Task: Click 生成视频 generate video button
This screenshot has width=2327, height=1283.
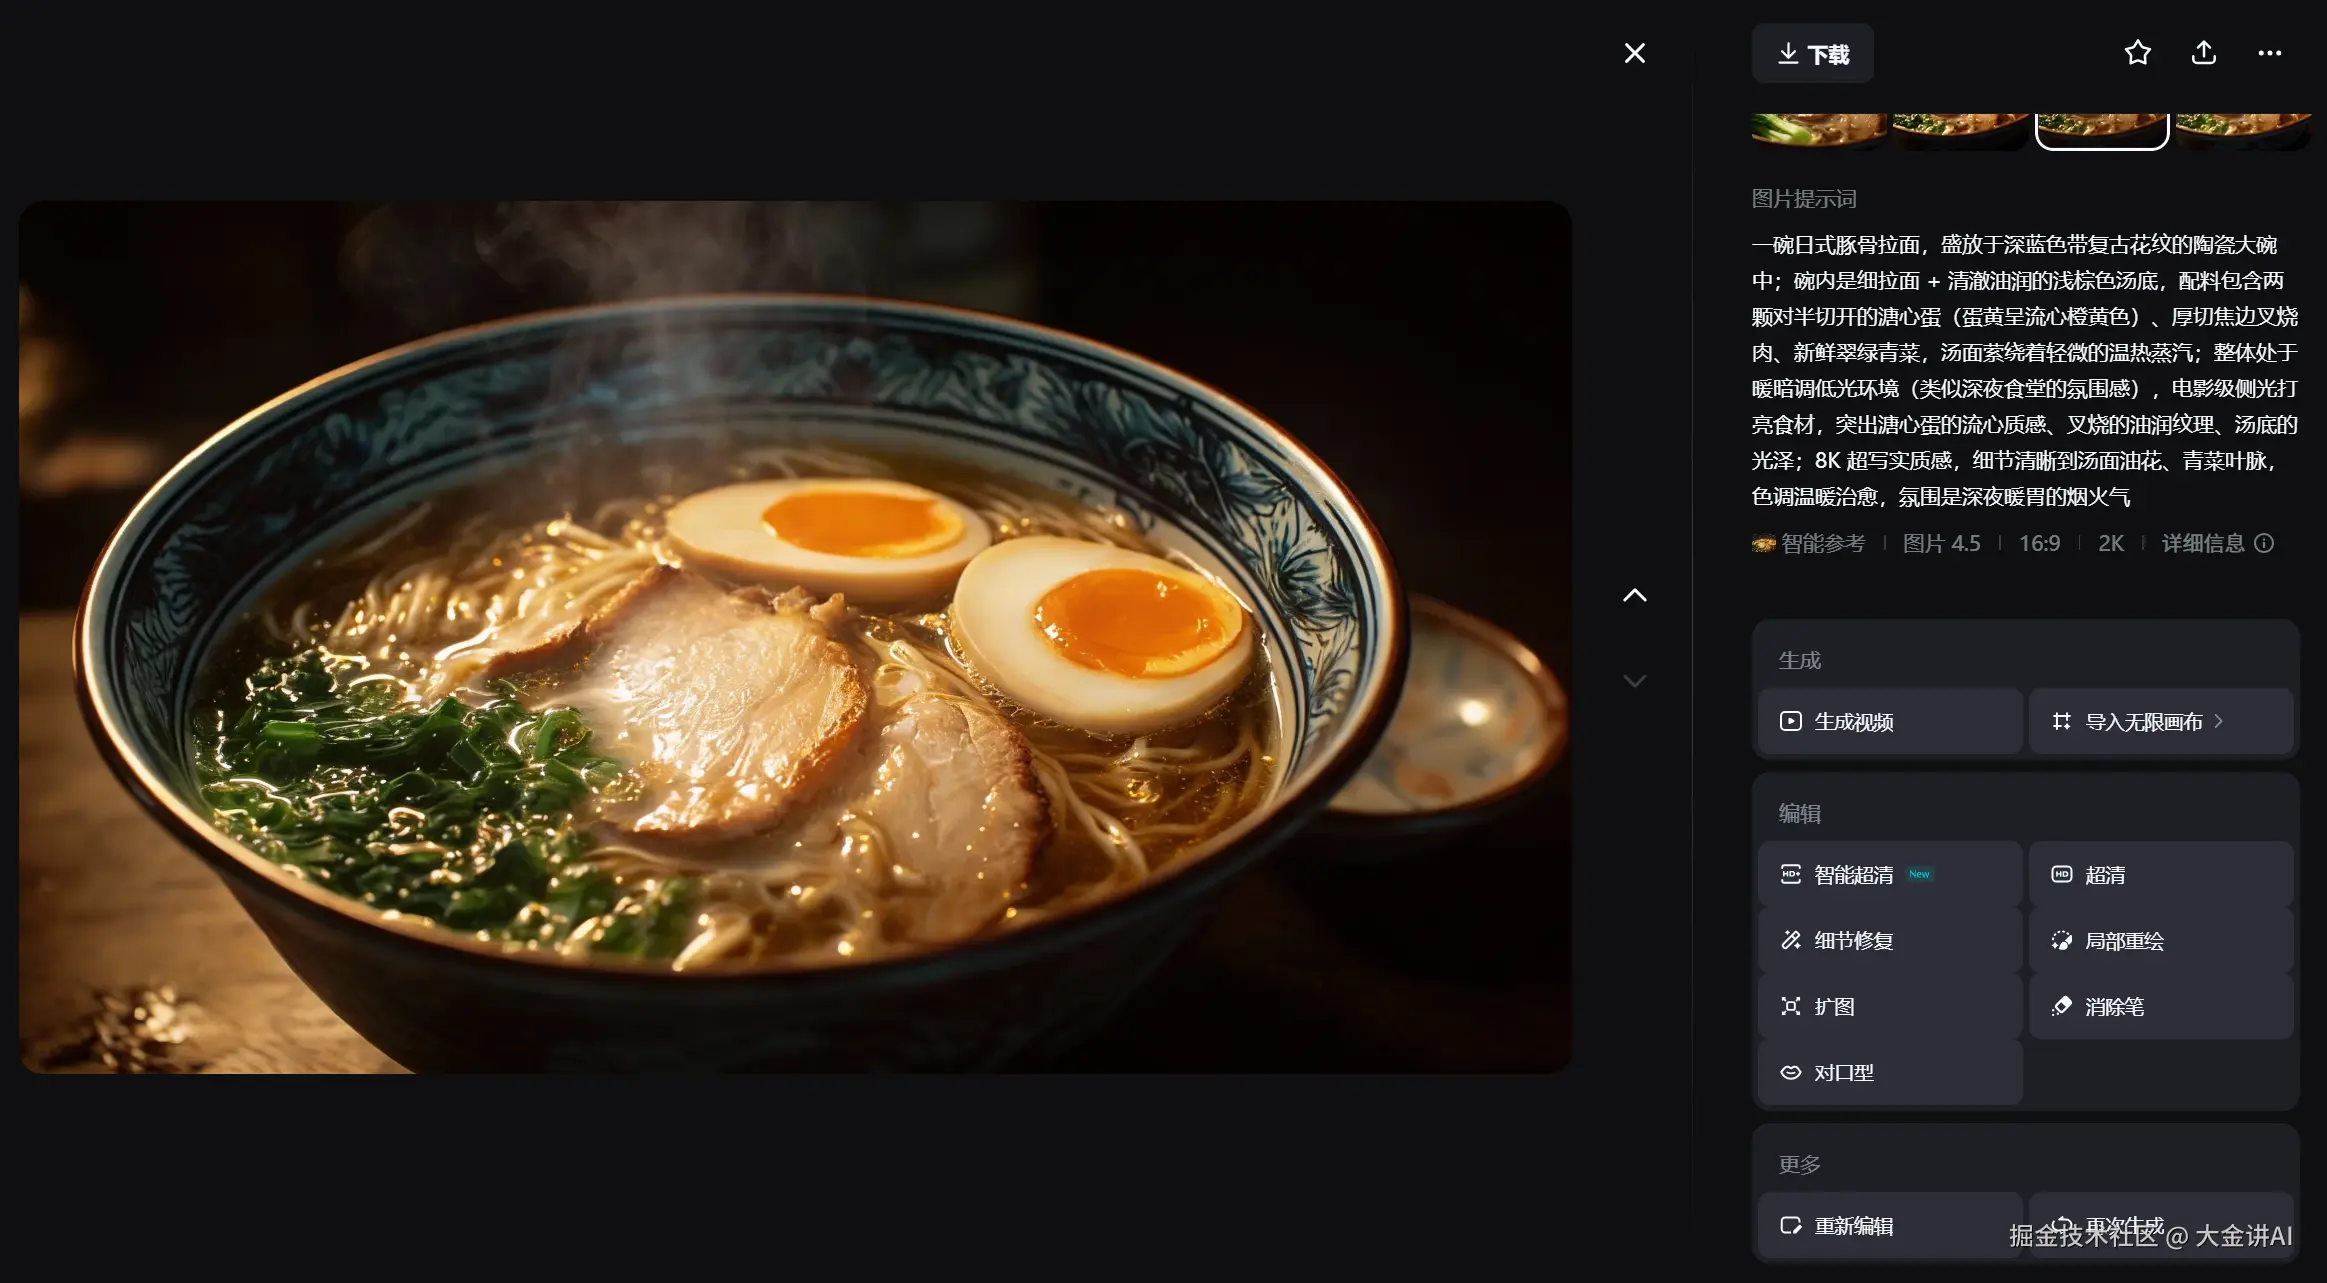Action: pyautogui.click(x=1889, y=721)
